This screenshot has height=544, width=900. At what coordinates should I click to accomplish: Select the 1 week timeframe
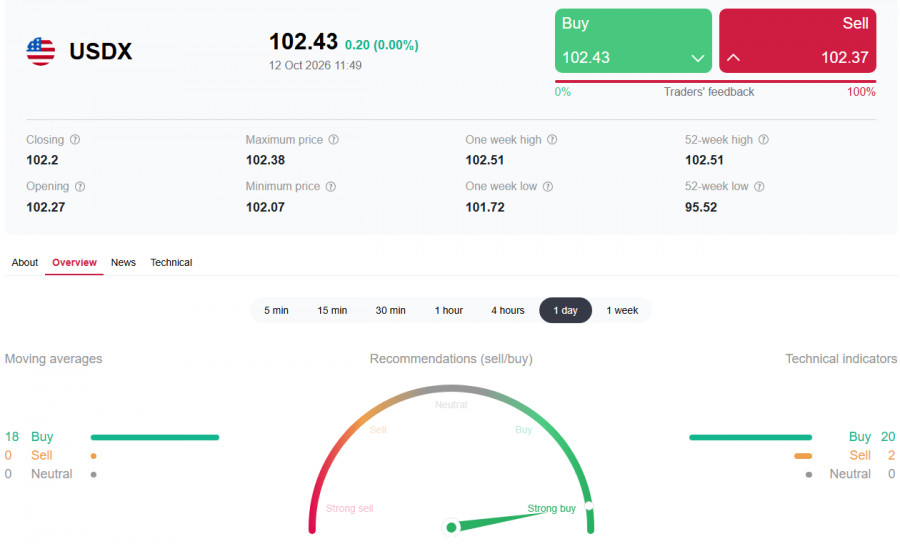[x=622, y=310]
